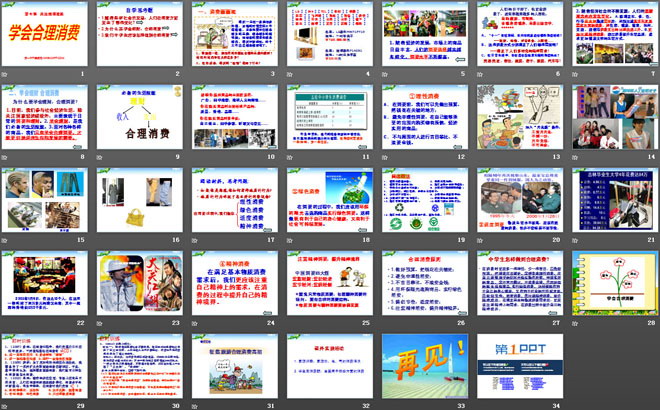Select slide 20 thumbnail with two portraits
The image size is (660, 410).
click(520, 200)
